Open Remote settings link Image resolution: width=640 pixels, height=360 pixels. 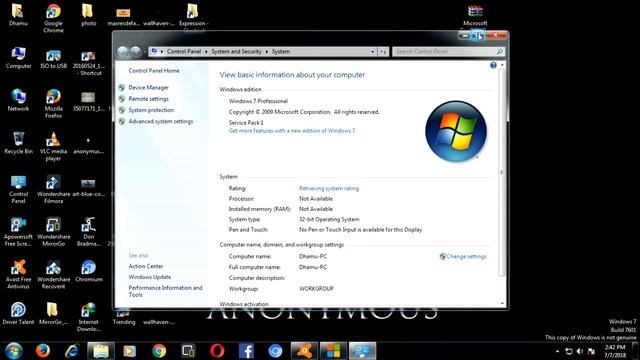(x=148, y=99)
